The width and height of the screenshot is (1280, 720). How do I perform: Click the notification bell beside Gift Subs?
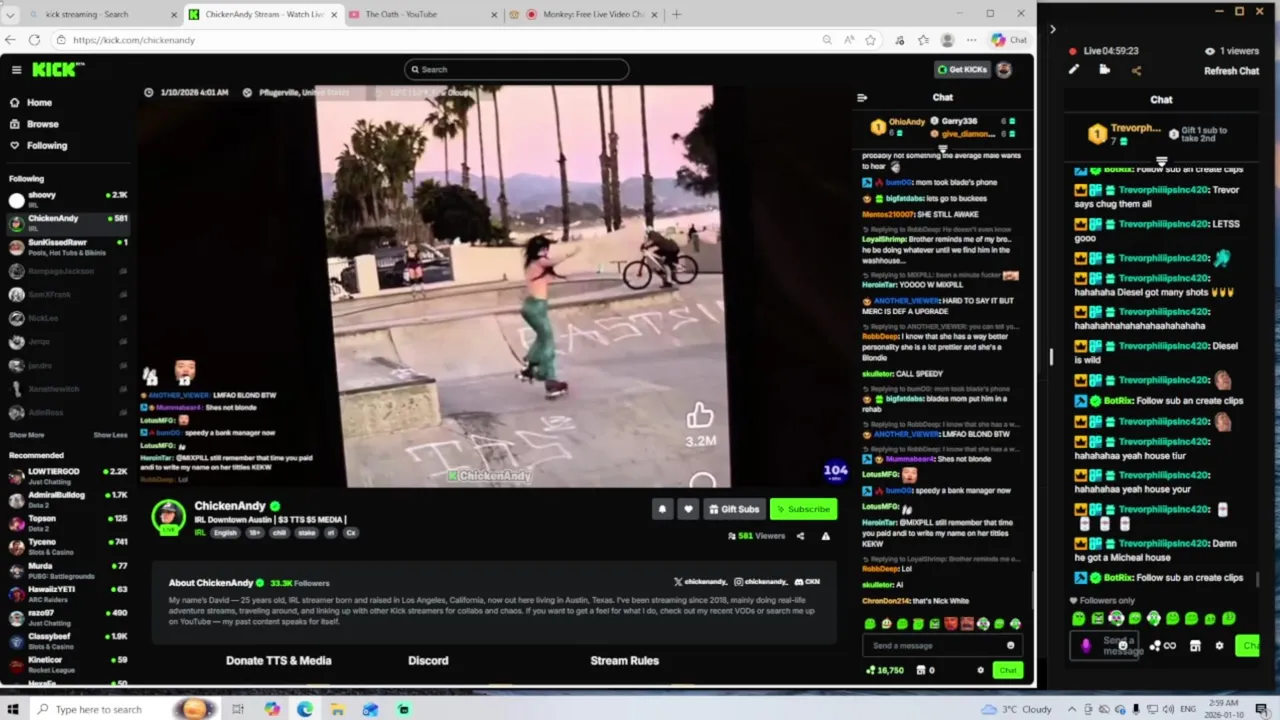[662, 509]
